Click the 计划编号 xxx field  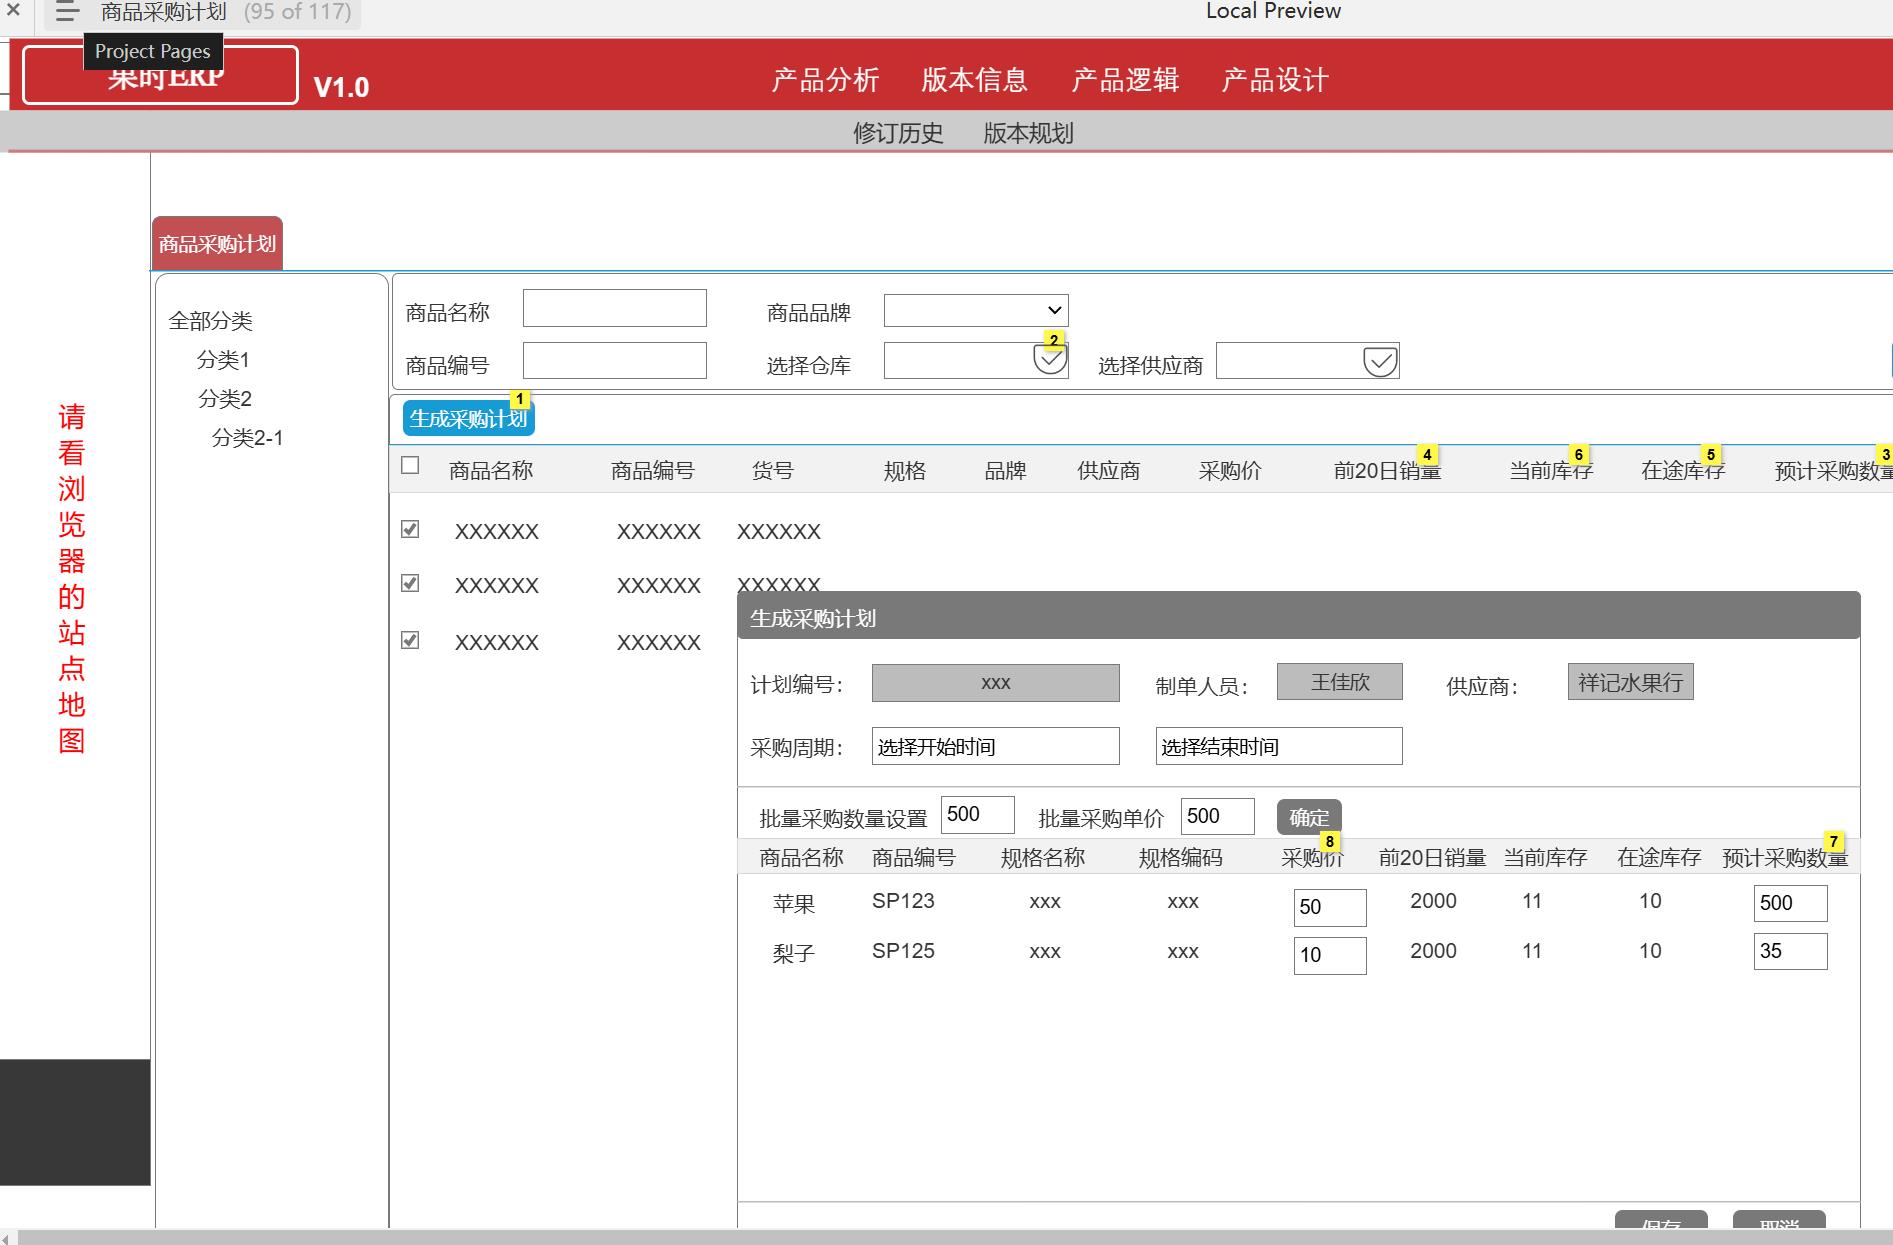point(996,683)
